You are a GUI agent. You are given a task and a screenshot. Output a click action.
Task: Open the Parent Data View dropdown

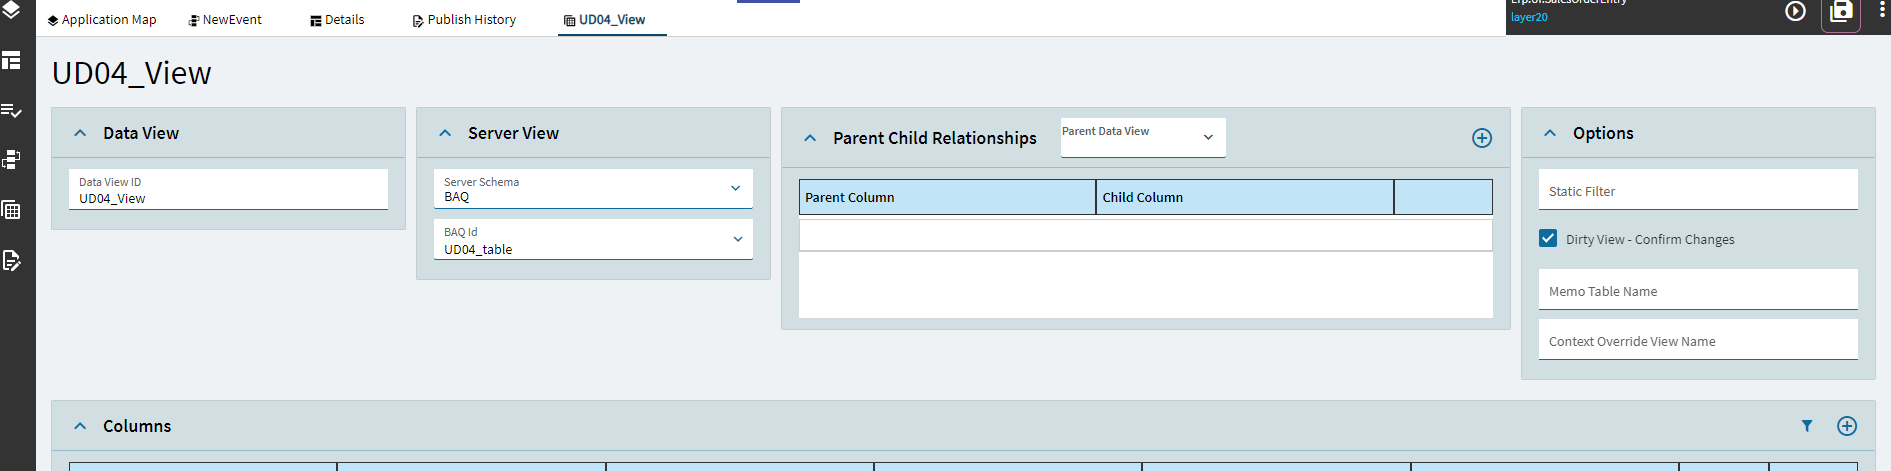pyautogui.click(x=1208, y=137)
